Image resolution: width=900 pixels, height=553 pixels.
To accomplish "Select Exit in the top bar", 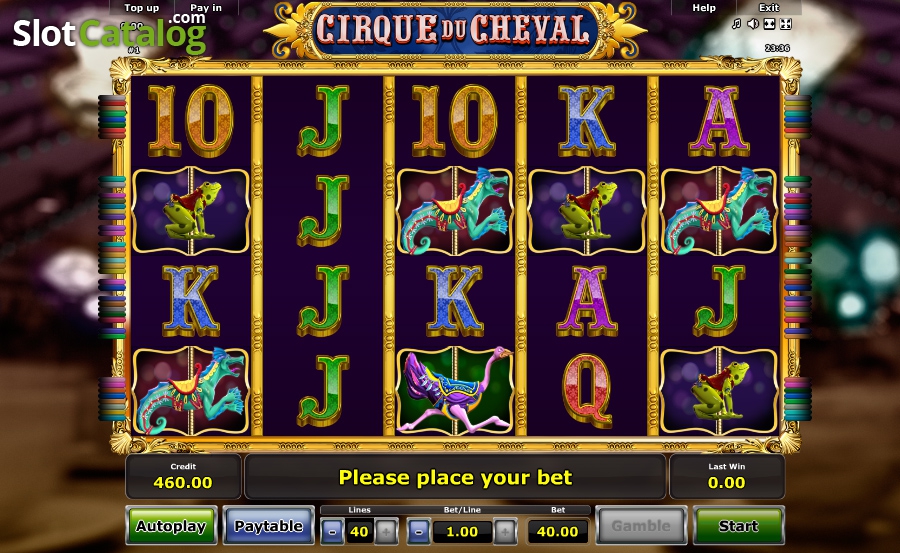I will click(x=769, y=8).
